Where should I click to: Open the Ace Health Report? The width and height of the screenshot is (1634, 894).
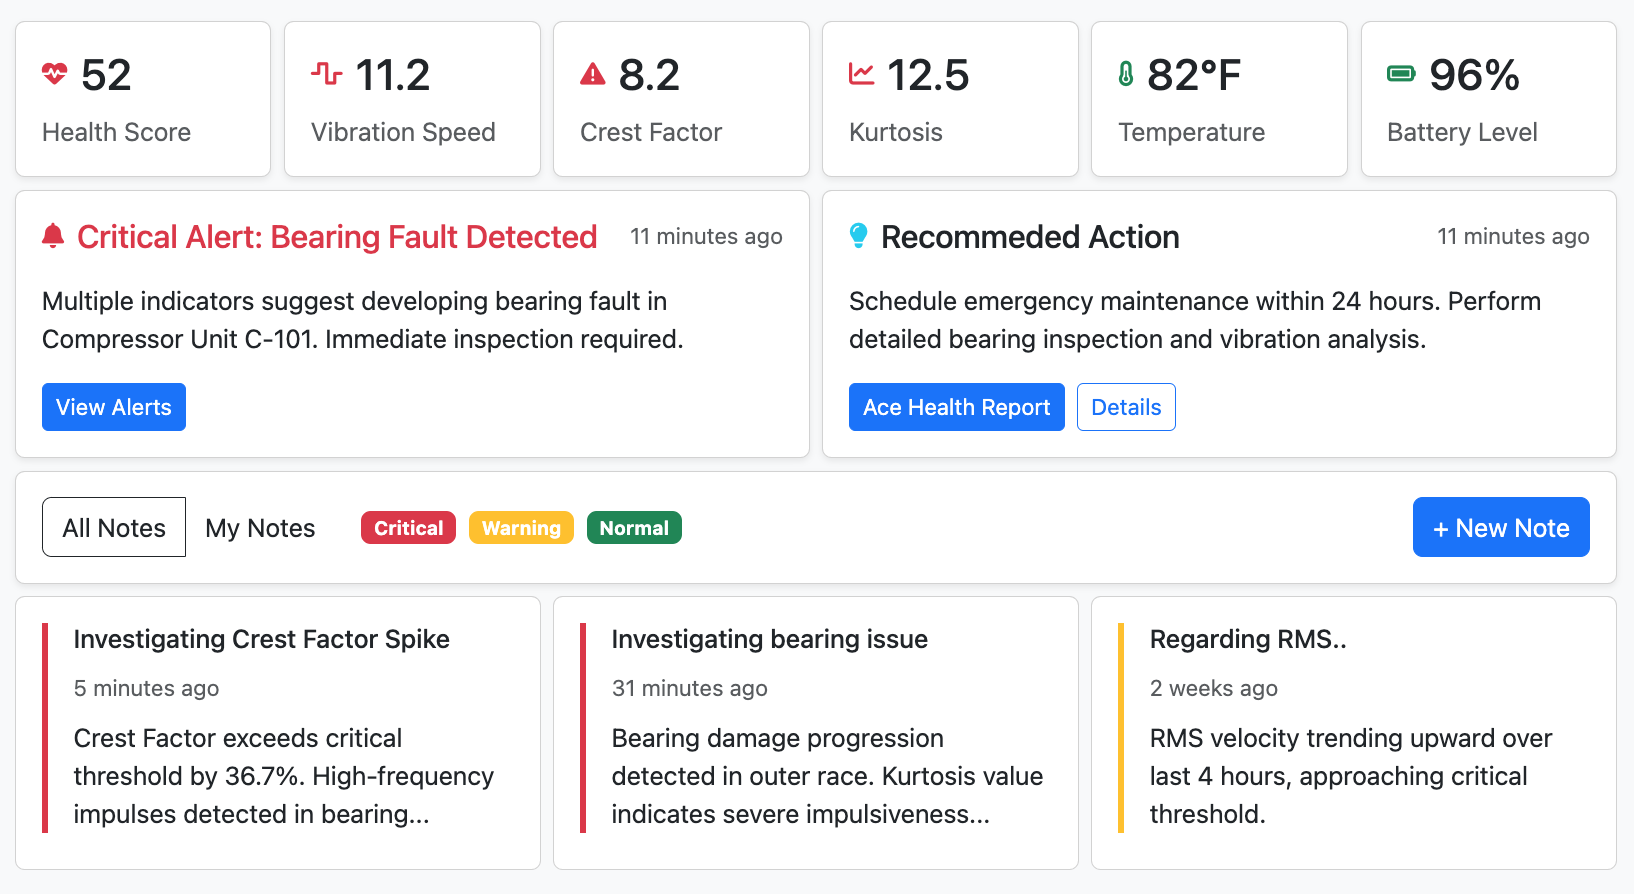click(956, 407)
